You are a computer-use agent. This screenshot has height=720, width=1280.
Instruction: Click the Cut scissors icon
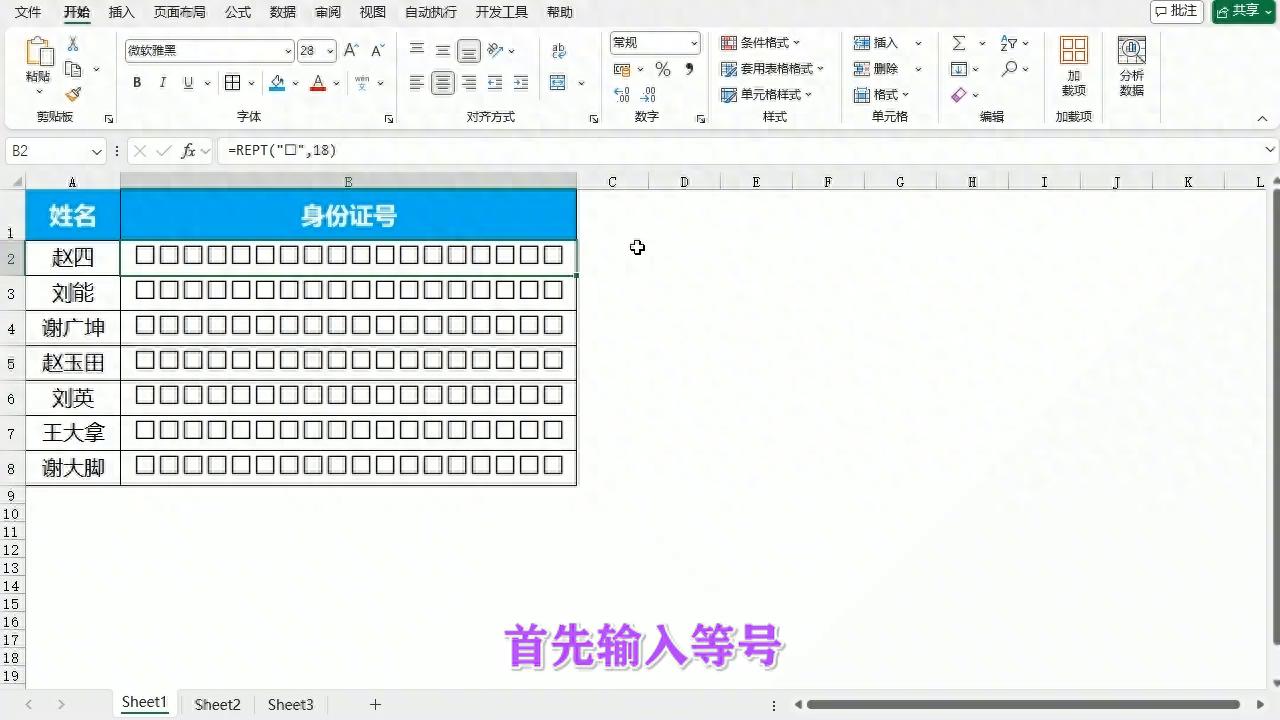click(73, 45)
